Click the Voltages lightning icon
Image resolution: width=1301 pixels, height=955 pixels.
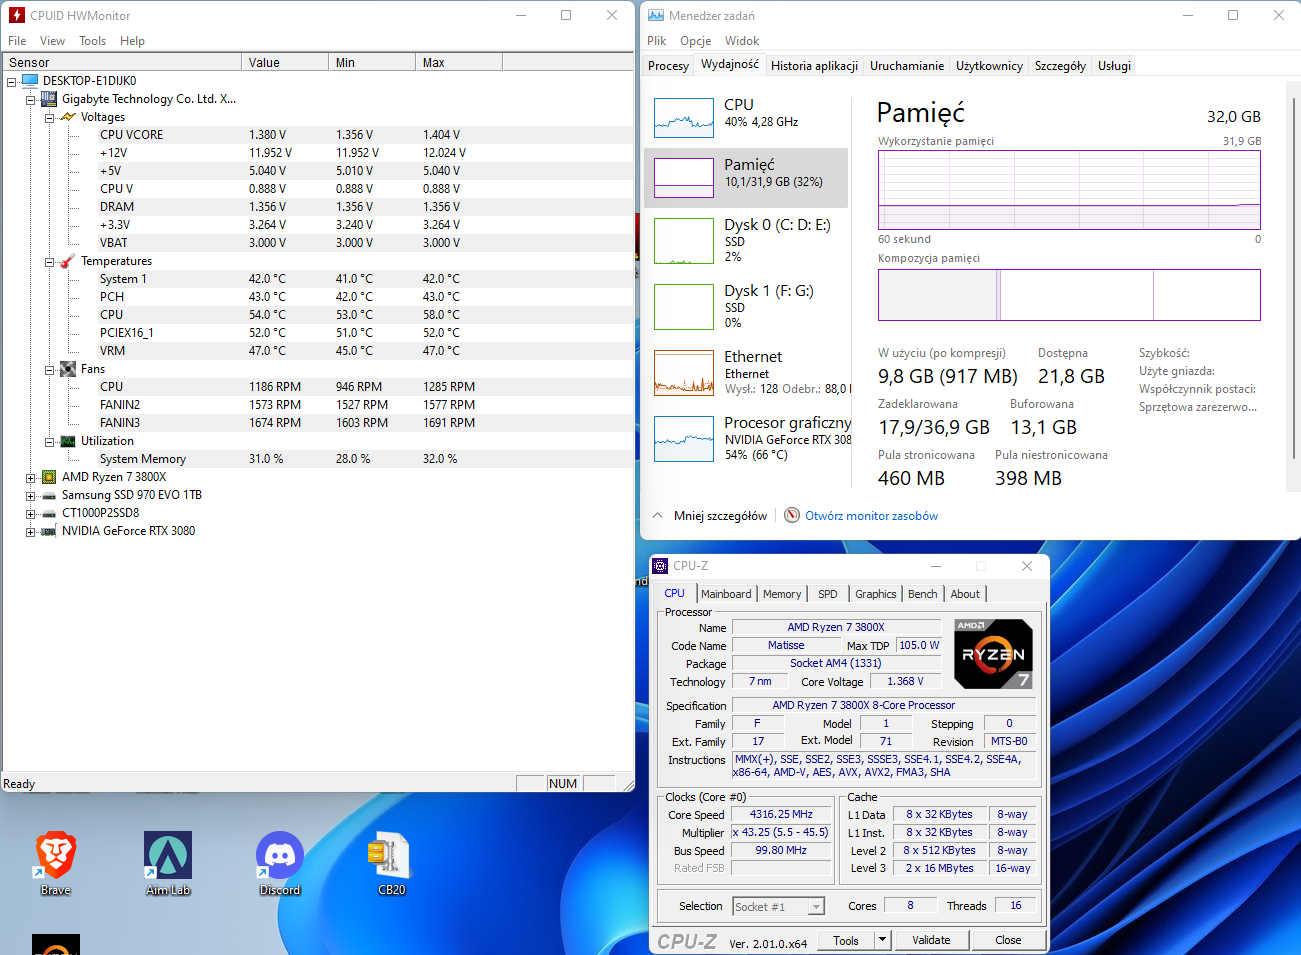click(x=68, y=117)
